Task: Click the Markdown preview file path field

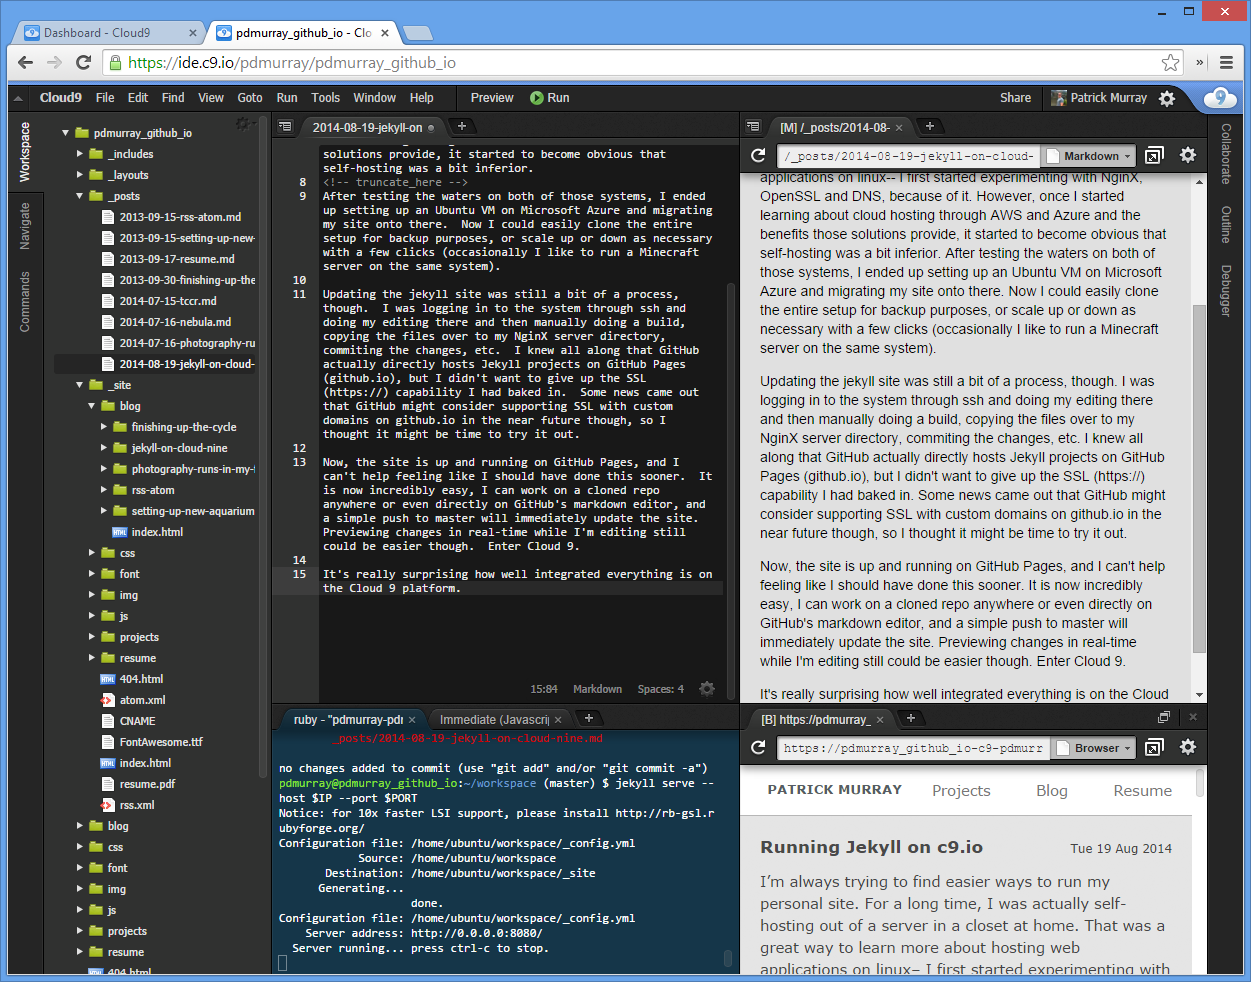Action: tap(908, 156)
